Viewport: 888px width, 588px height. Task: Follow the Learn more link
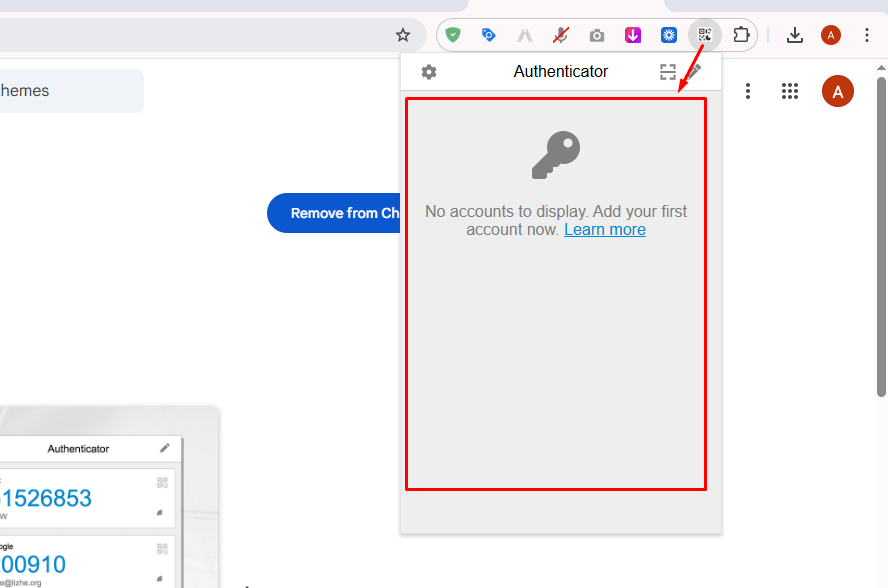tap(605, 229)
